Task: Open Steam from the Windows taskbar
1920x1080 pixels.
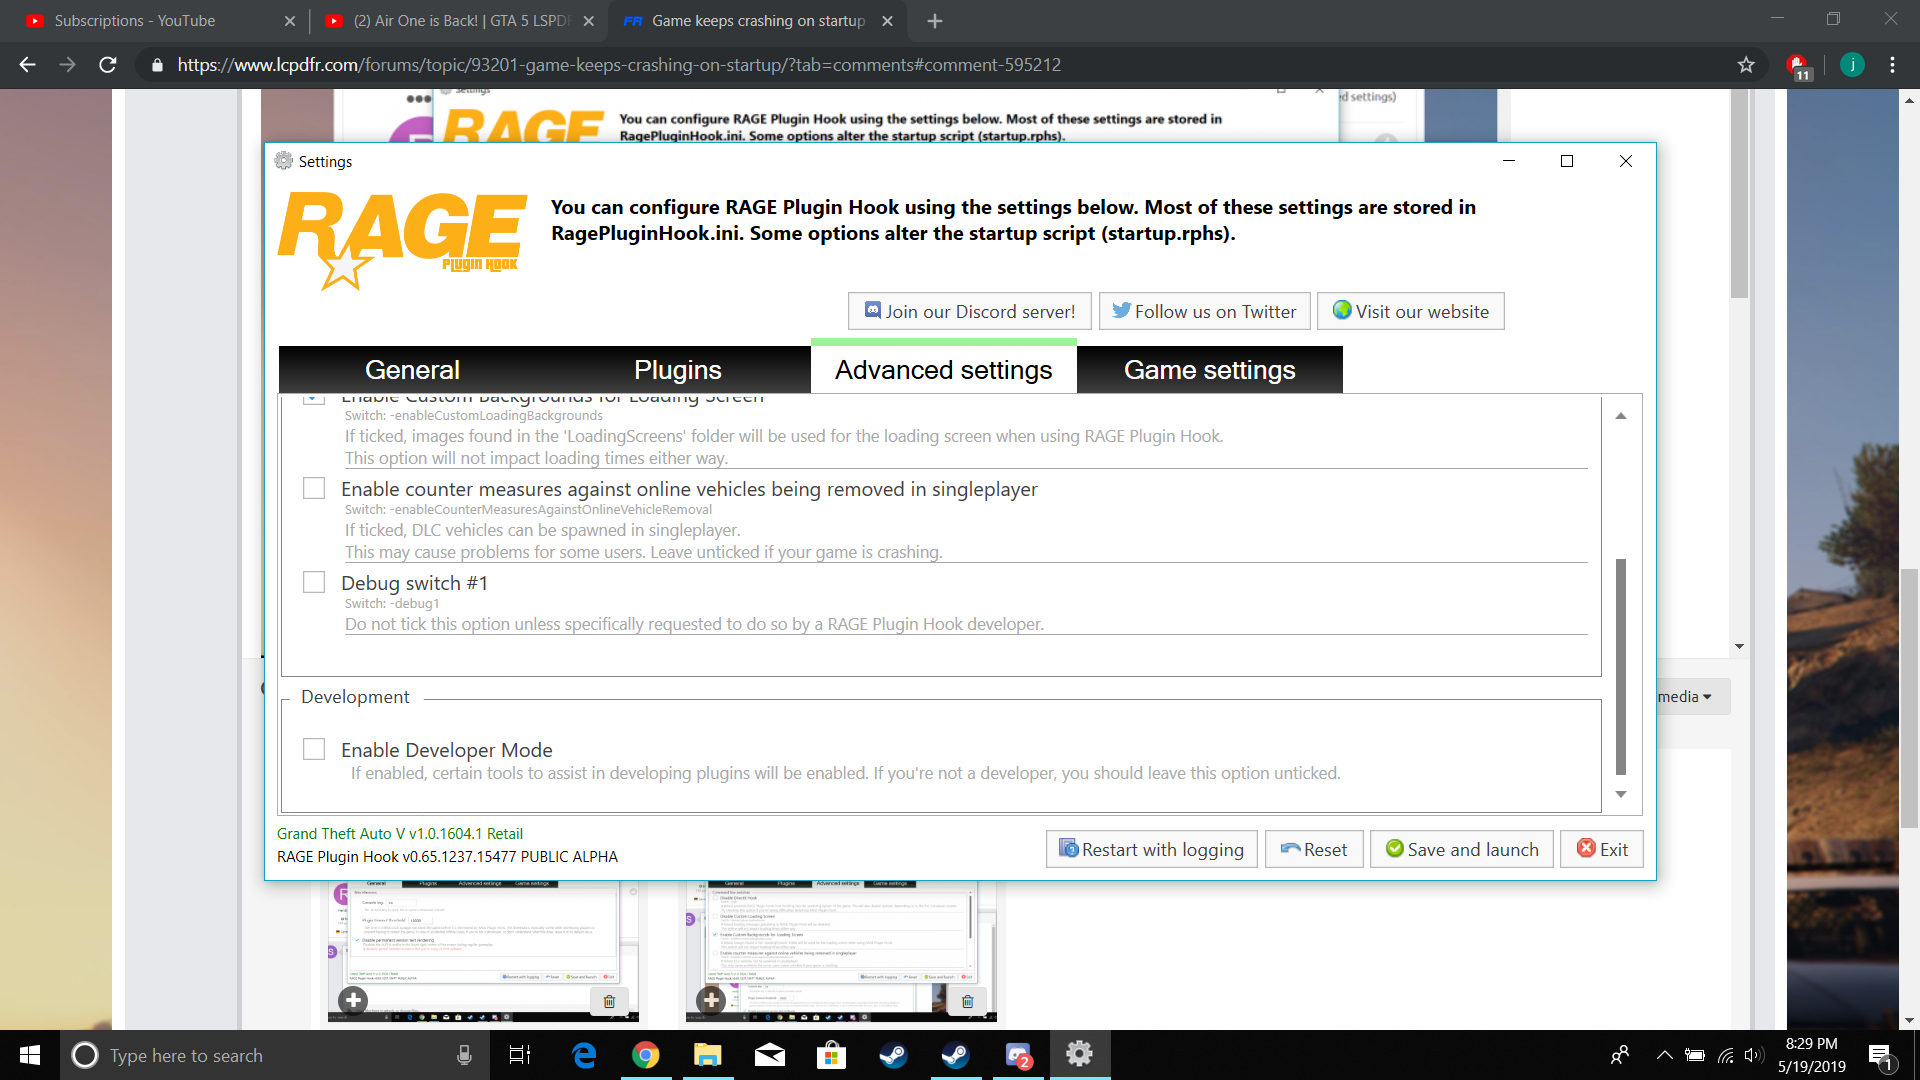Action: pos(893,1055)
